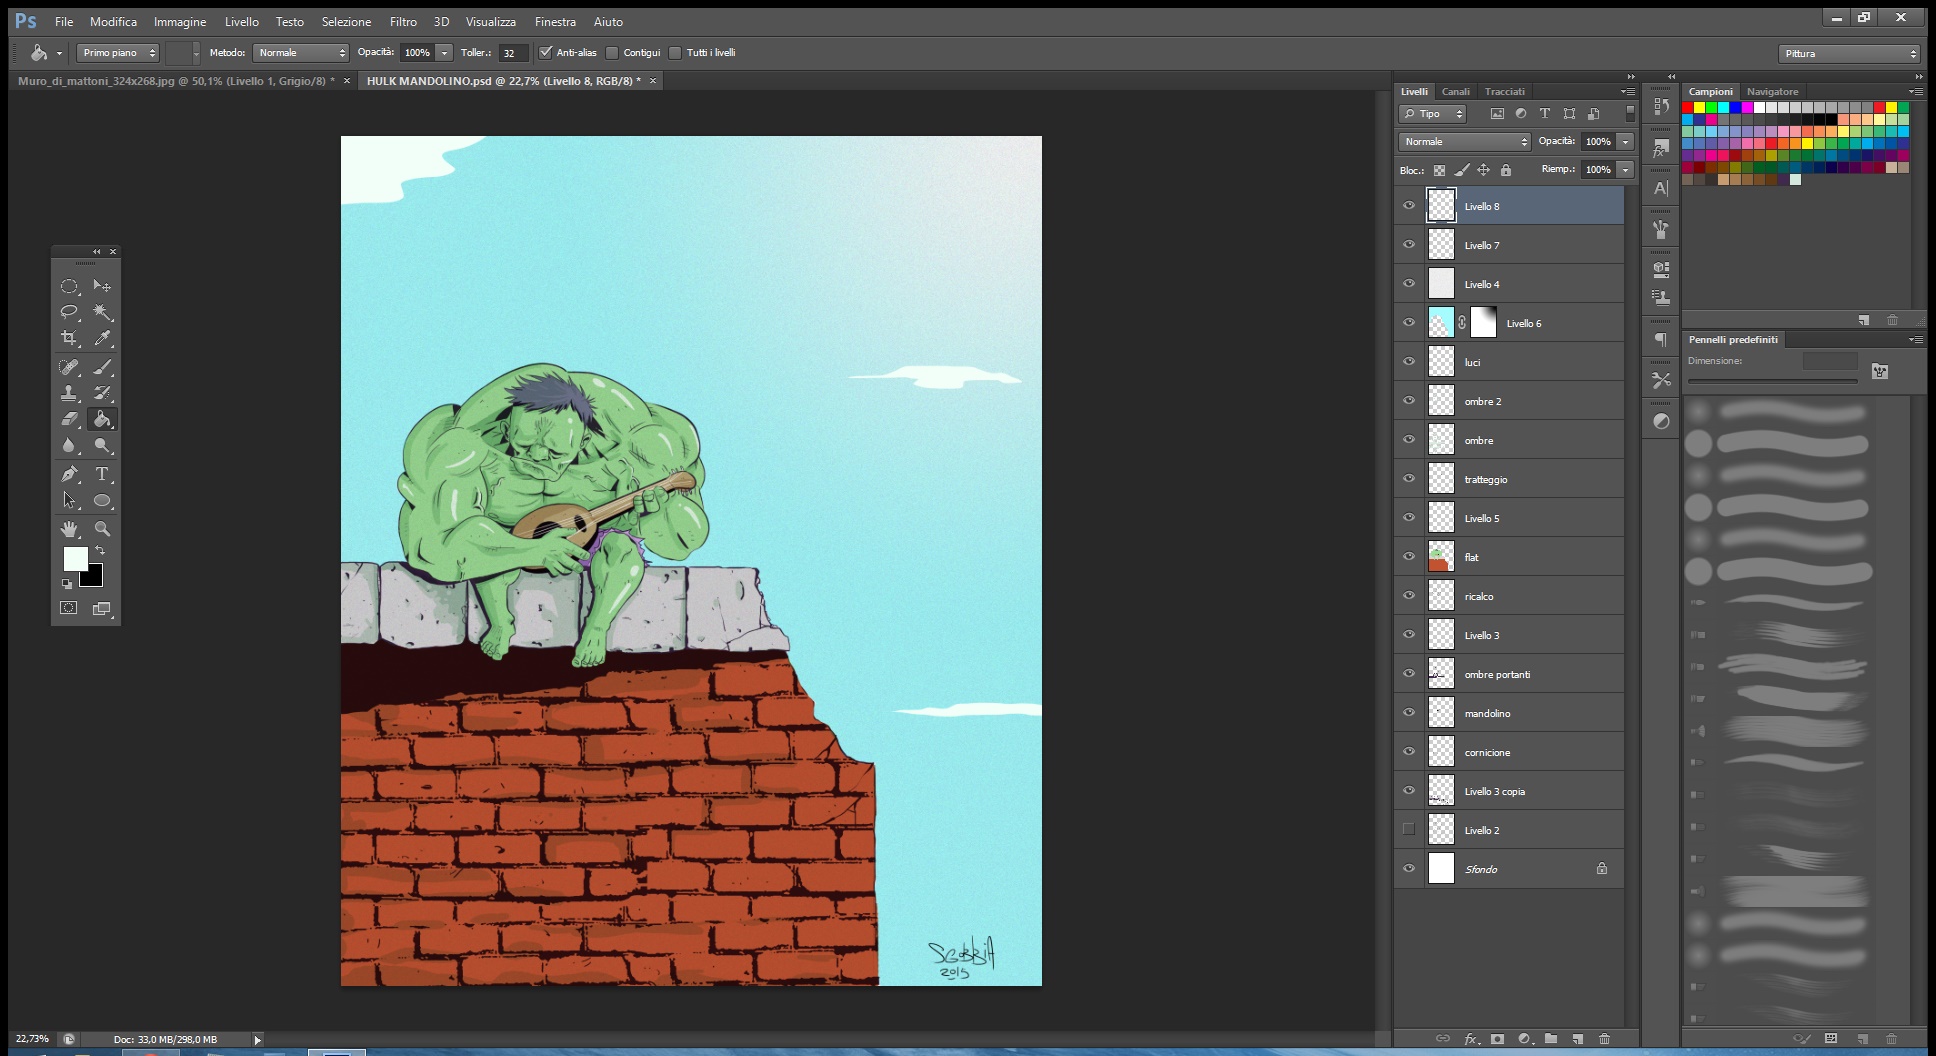The height and width of the screenshot is (1056, 1936).
Task: Click the Pen tool in toolbox
Action: (x=69, y=474)
